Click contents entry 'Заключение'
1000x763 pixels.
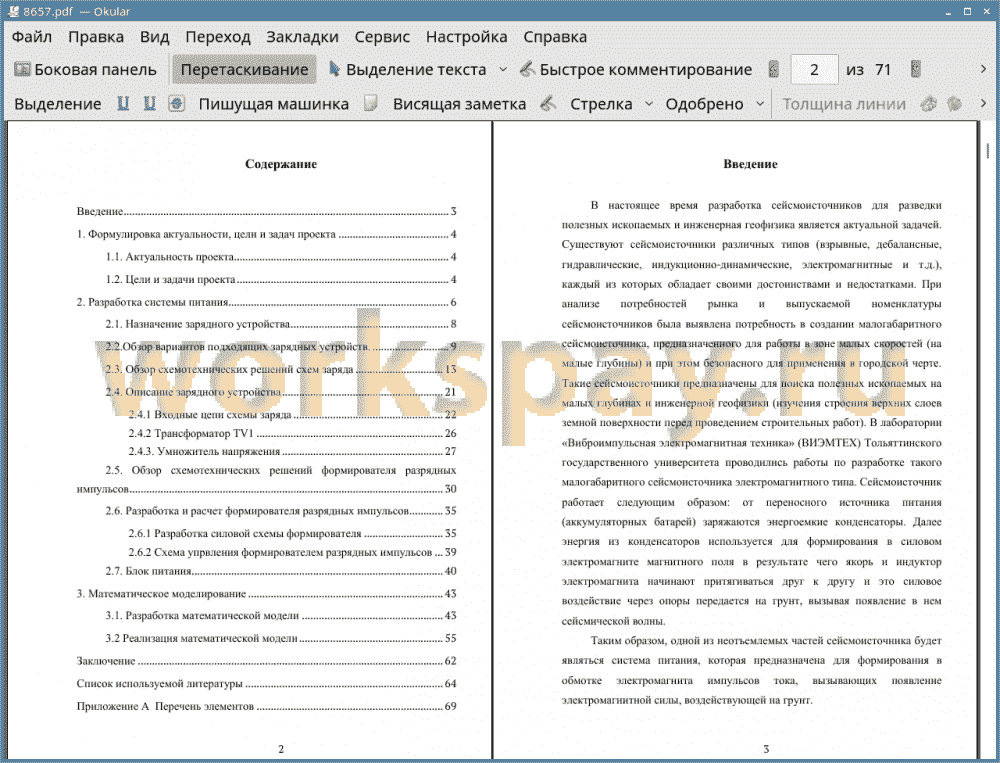267,661
